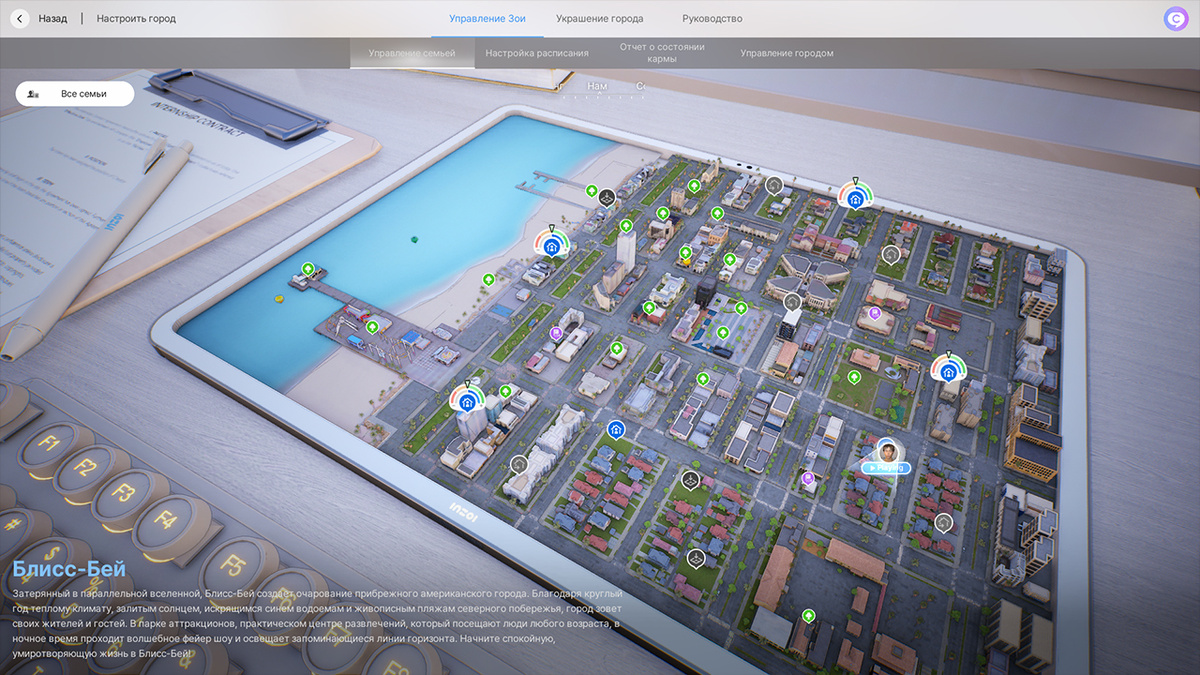Select gray house marker left of top-edge family gauge
1200x675 pixels.
(774, 185)
